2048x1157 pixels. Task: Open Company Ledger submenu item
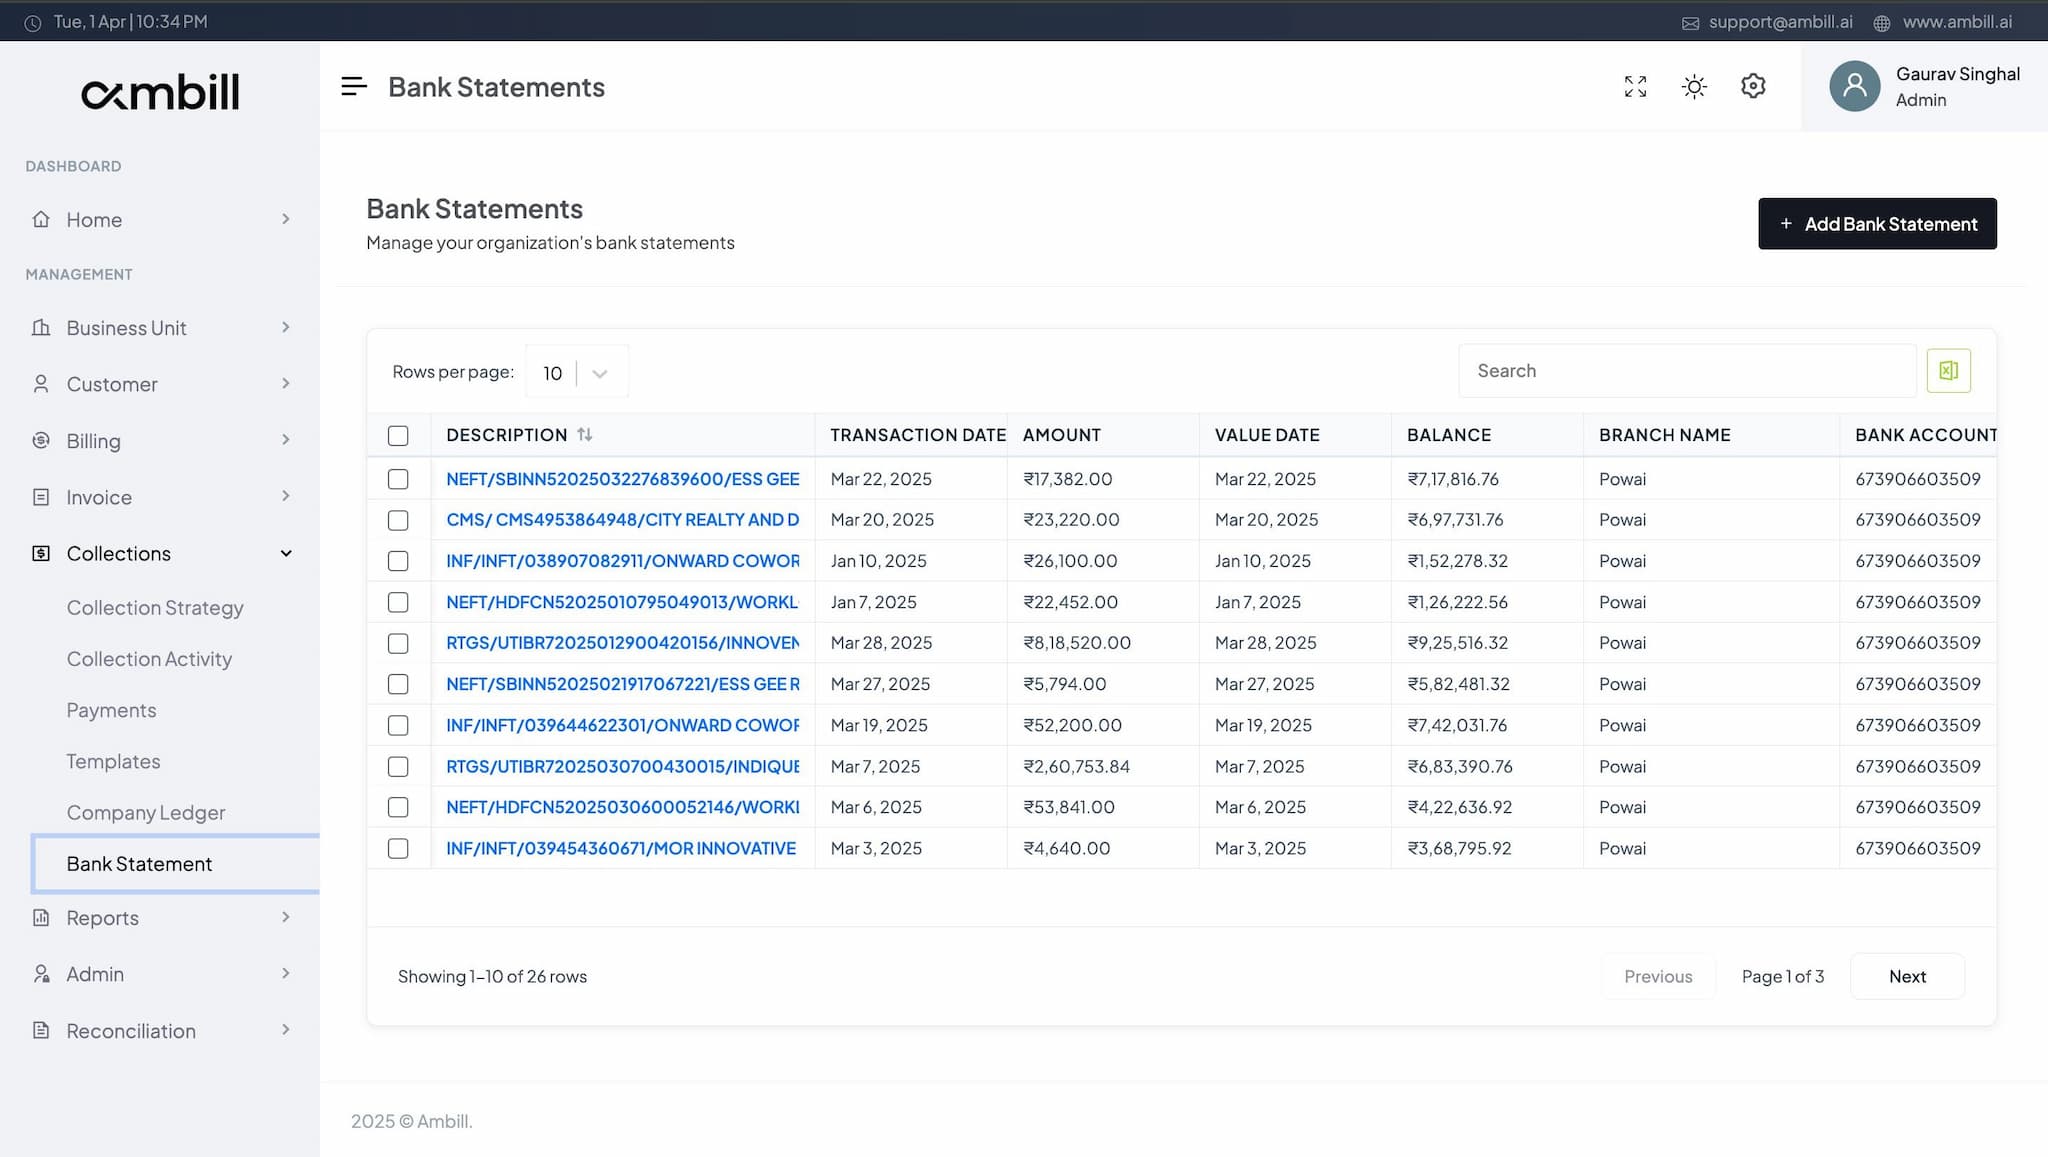point(146,812)
